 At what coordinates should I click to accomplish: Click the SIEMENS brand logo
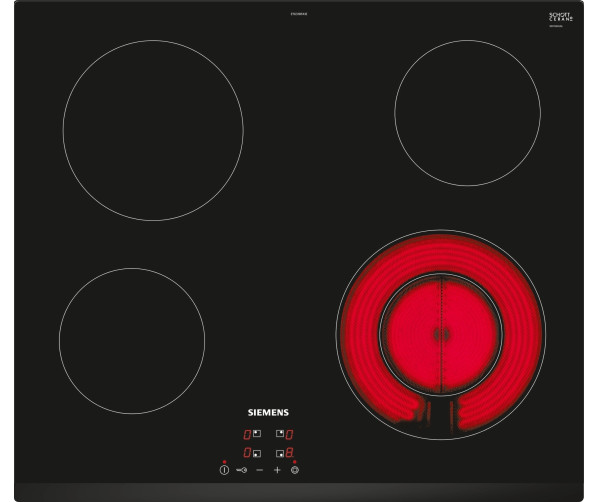coord(268,412)
